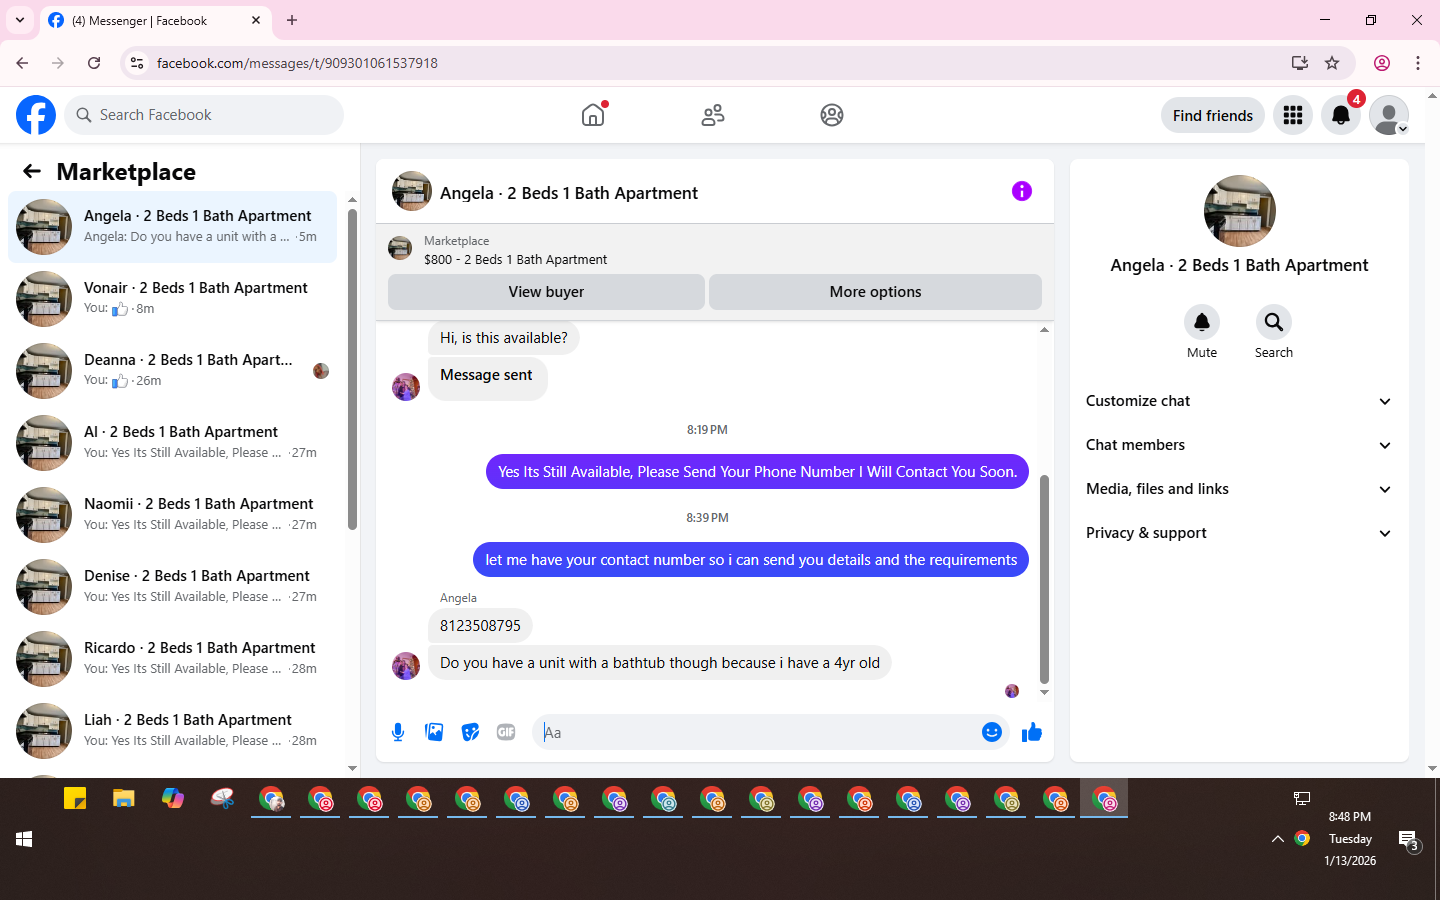The height and width of the screenshot is (900, 1440).
Task: Open the account profile menu
Action: [x=1389, y=115]
